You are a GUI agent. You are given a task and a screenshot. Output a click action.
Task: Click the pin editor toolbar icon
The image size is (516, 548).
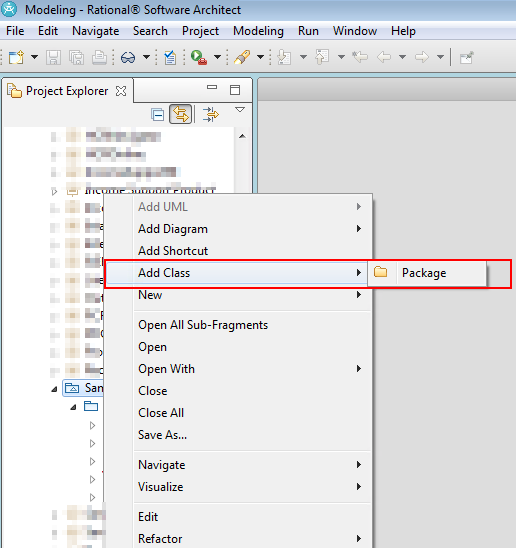tap(467, 57)
